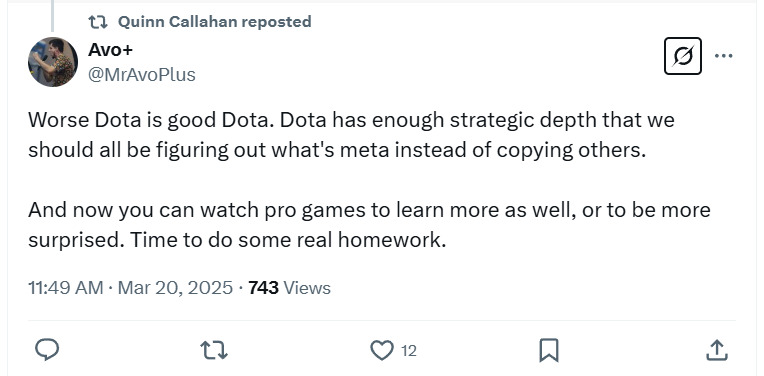Open the 'Quinn Callahan reposted' link
The image size is (764, 376).
pyautogui.click(x=214, y=21)
